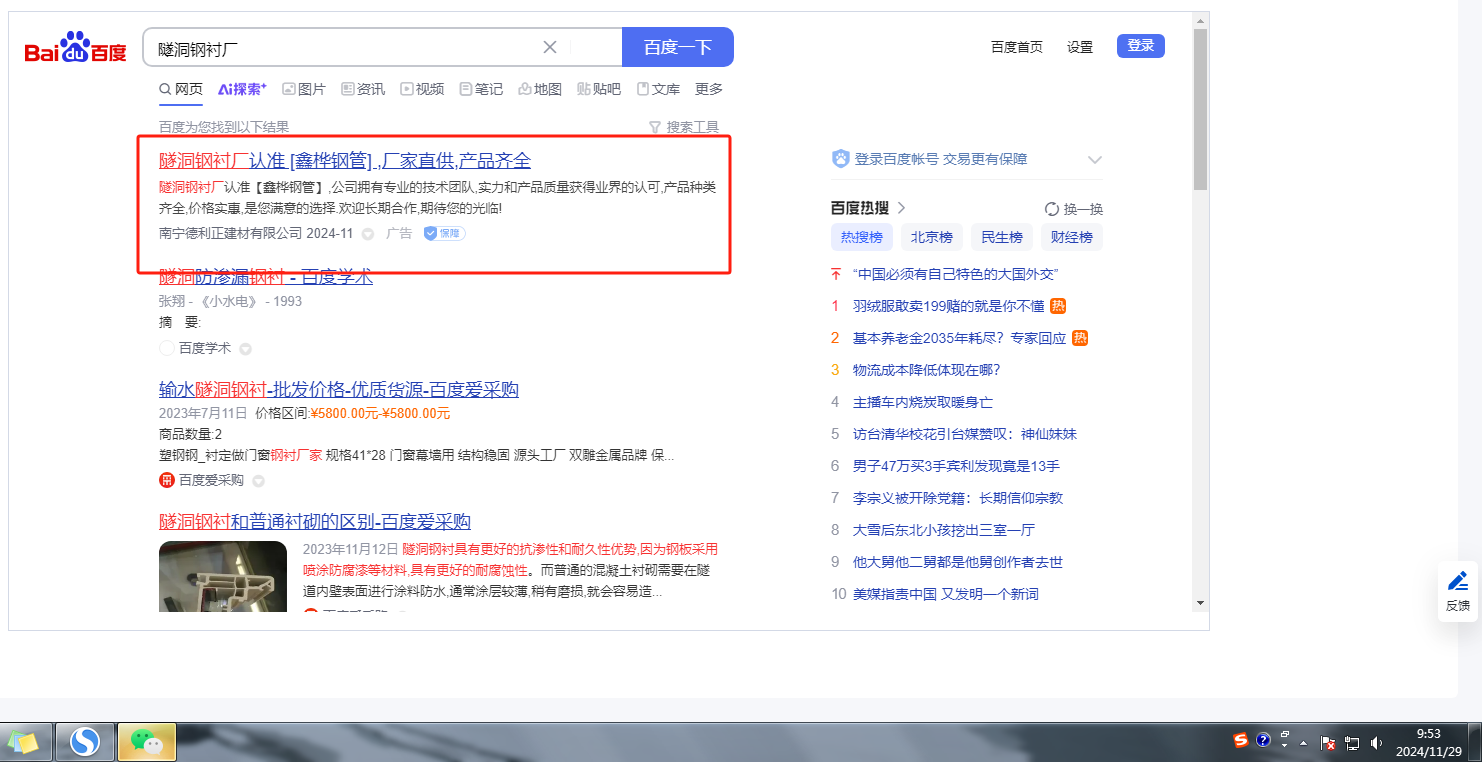Click the 百度一下 search button

(678, 47)
